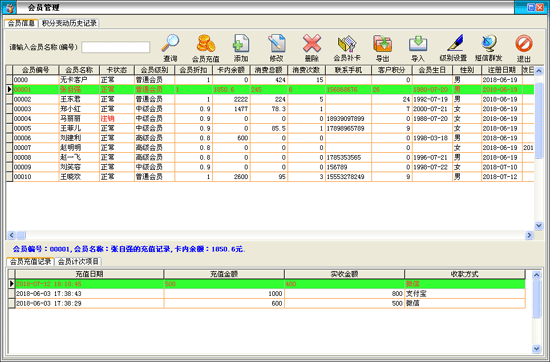550x362 pixels.
Task: Select member 王东君 row
Action: pos(270,99)
